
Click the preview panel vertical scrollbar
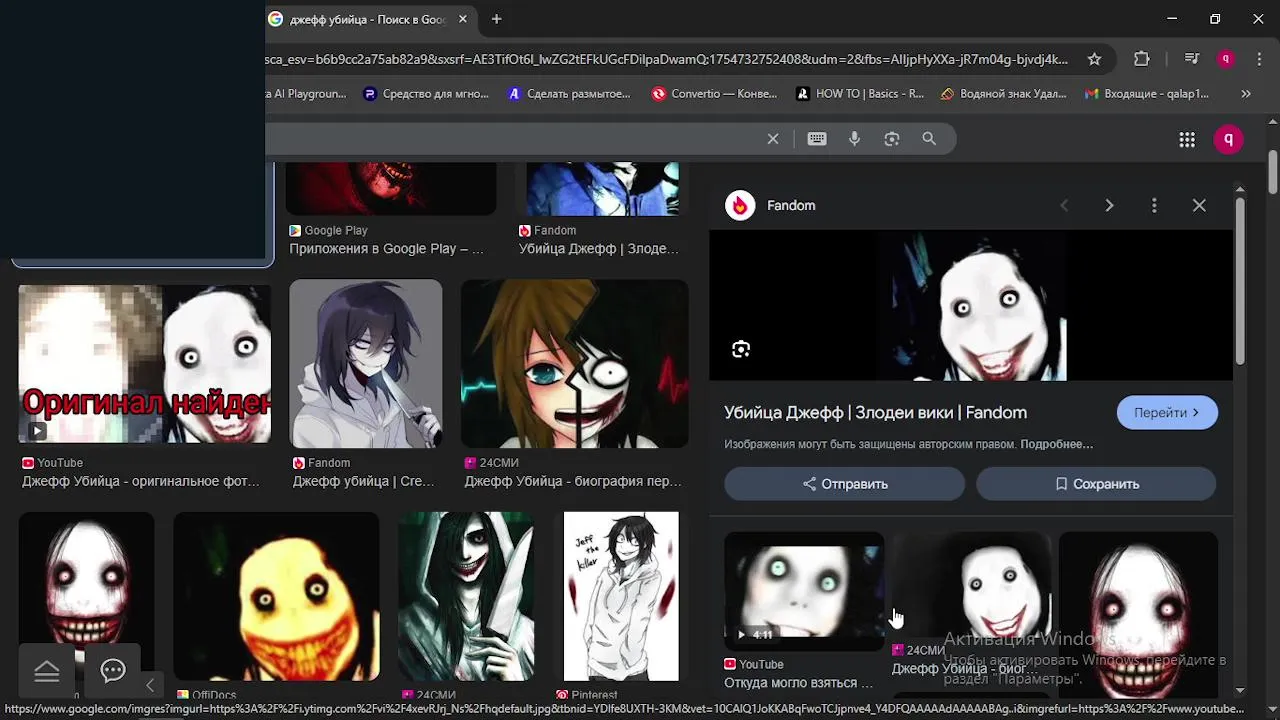pyautogui.click(x=1240, y=280)
